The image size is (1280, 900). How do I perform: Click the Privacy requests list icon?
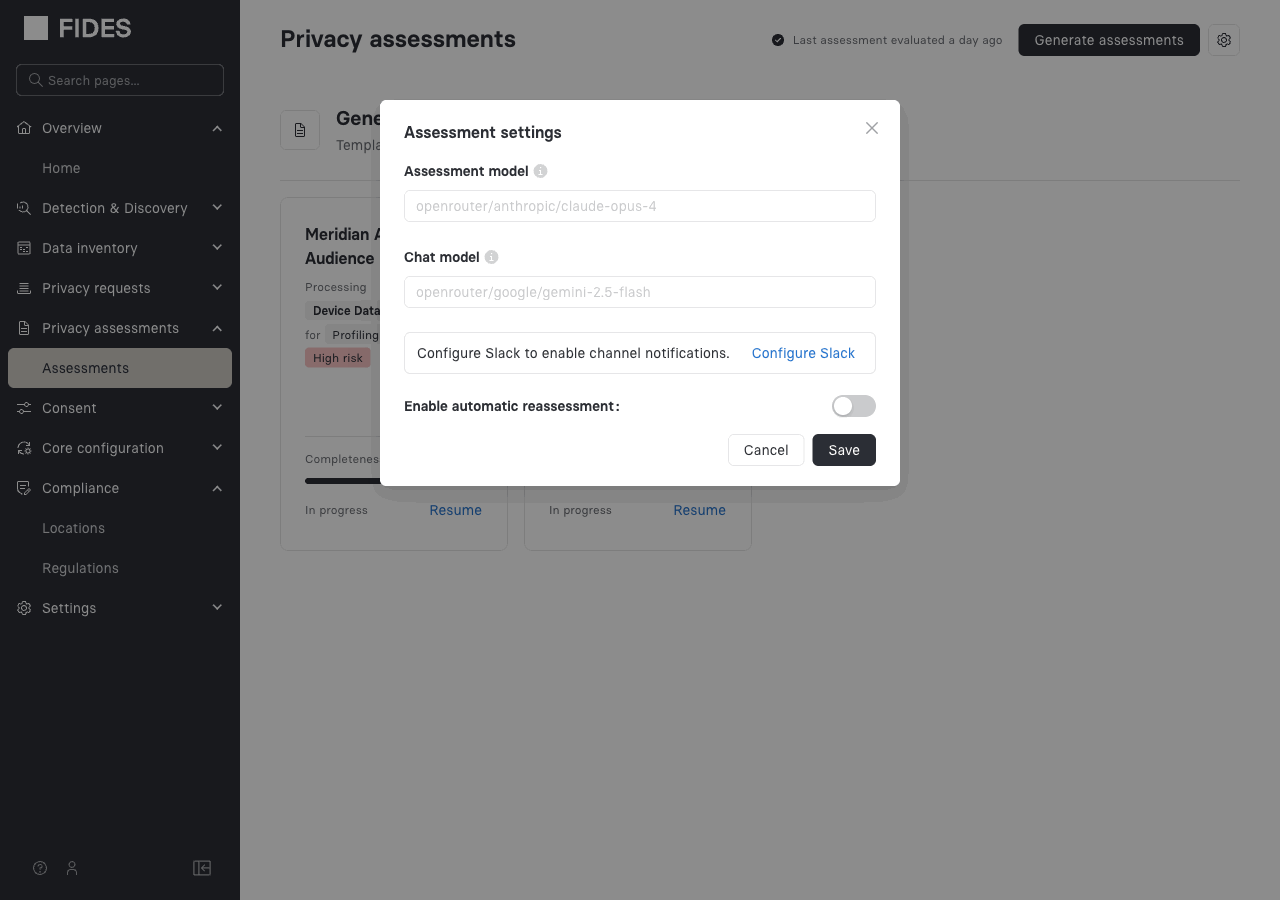(24, 288)
